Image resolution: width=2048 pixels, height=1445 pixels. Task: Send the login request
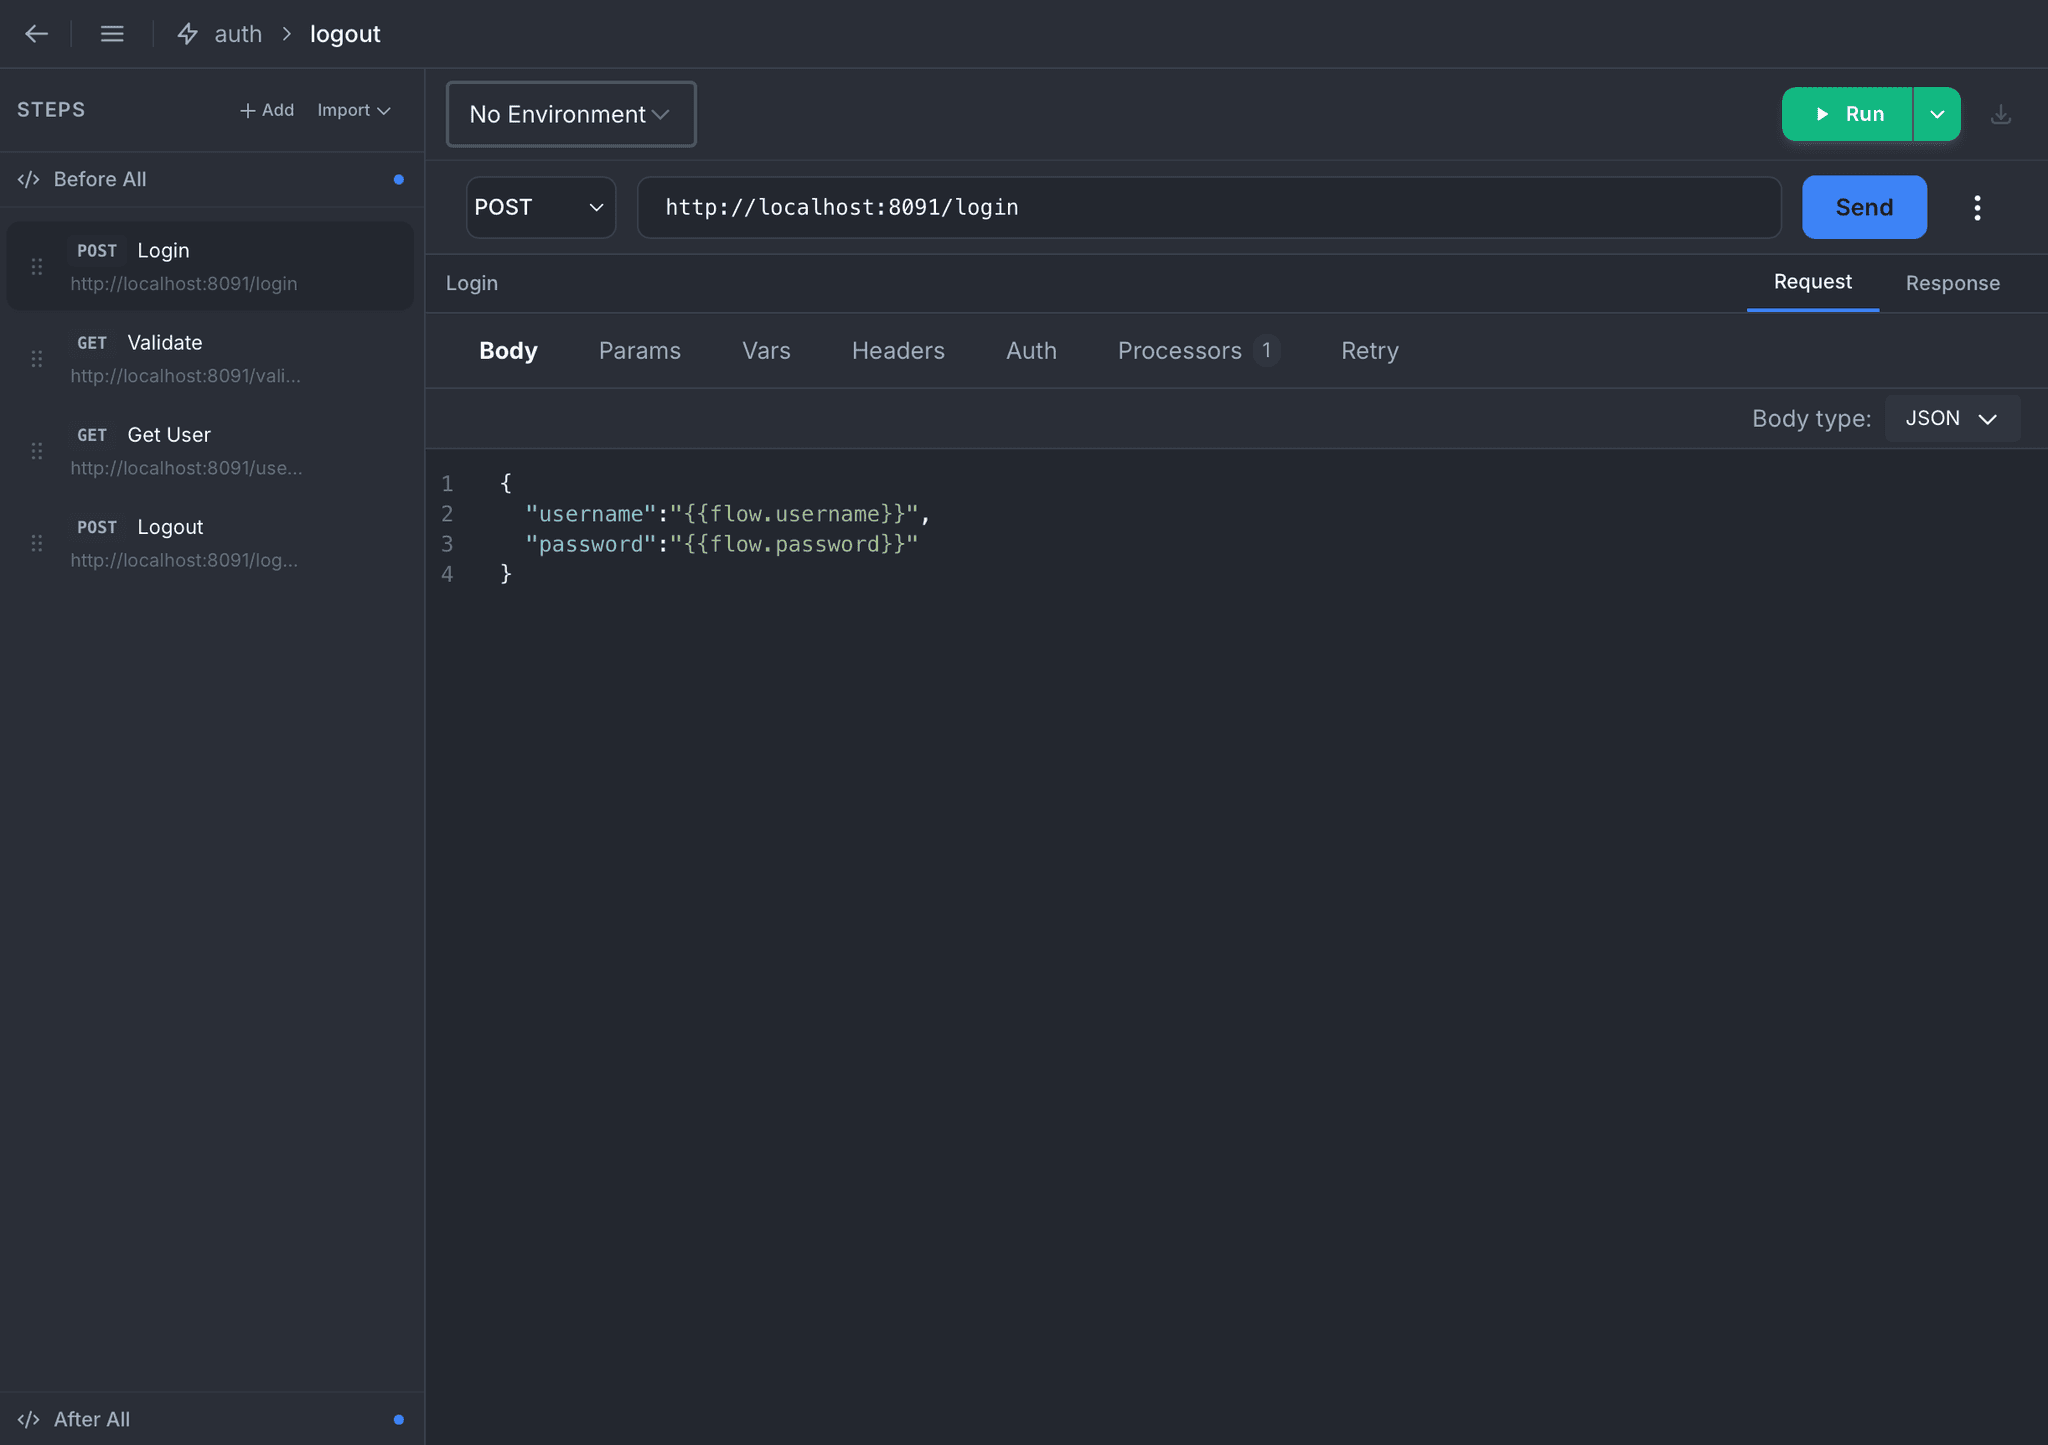point(1864,207)
